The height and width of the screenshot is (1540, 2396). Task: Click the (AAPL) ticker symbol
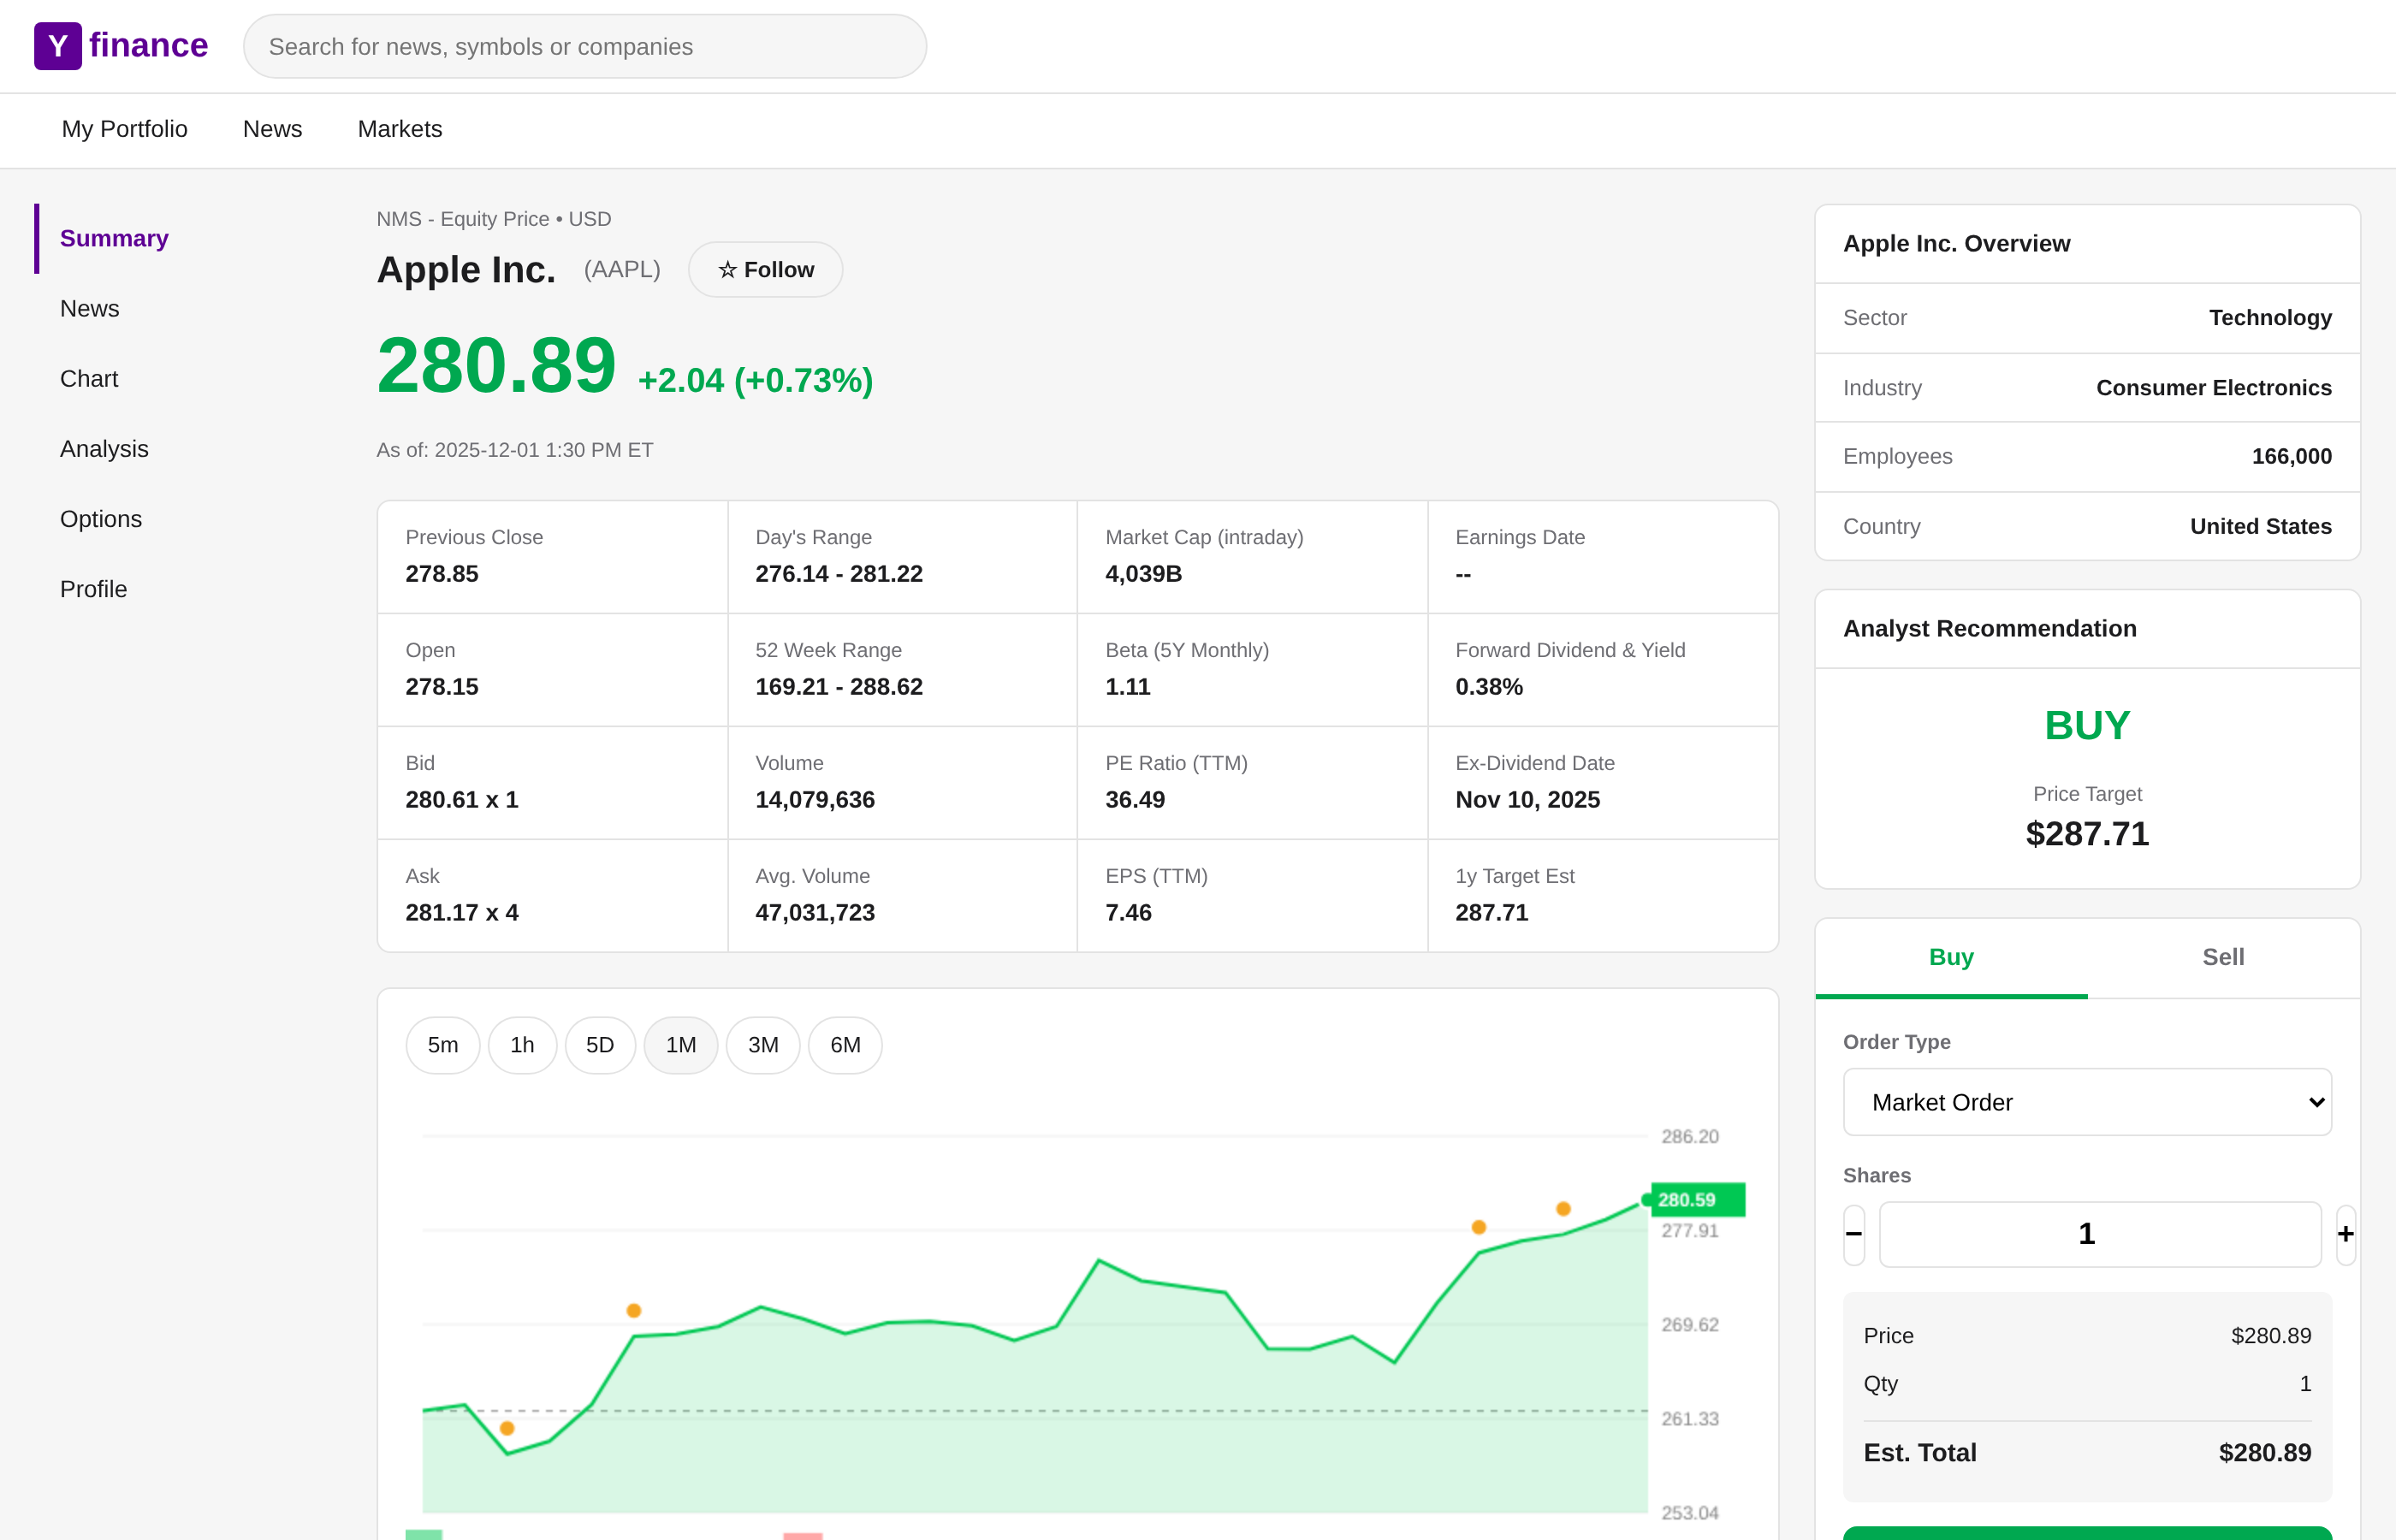[622, 270]
